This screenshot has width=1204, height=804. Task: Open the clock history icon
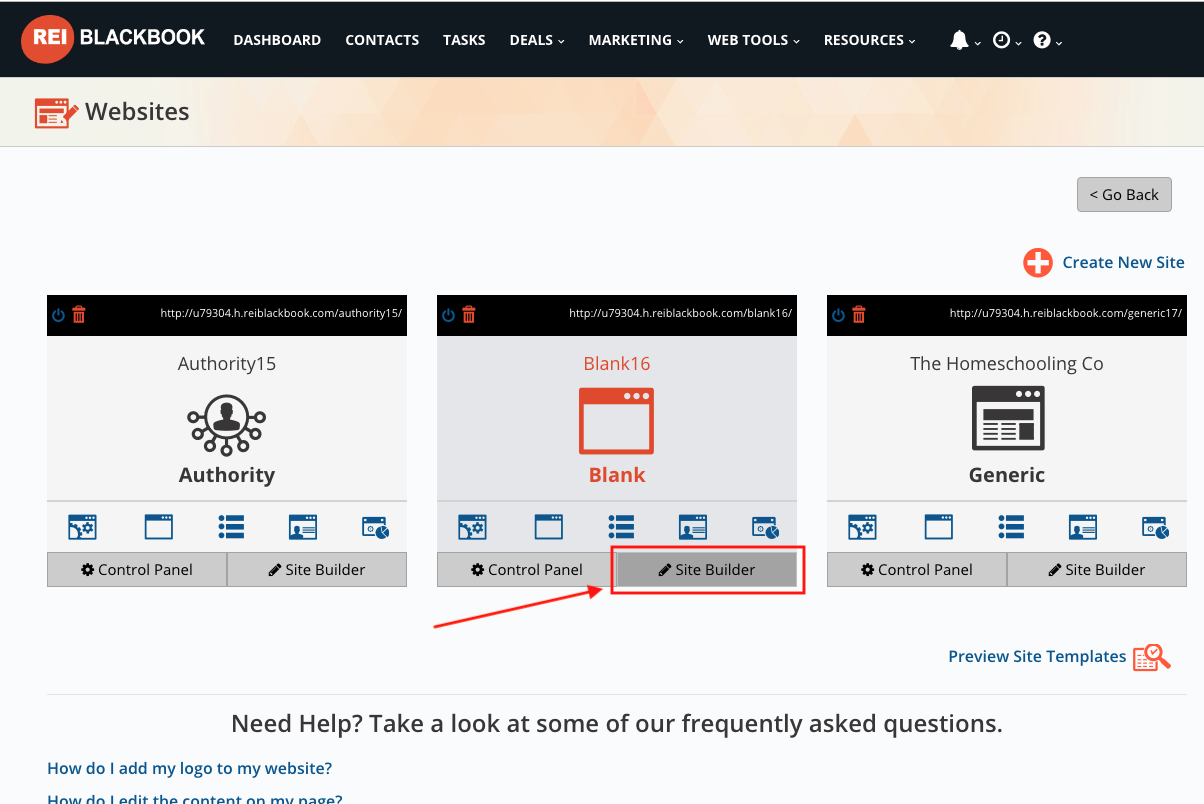pos(1001,40)
